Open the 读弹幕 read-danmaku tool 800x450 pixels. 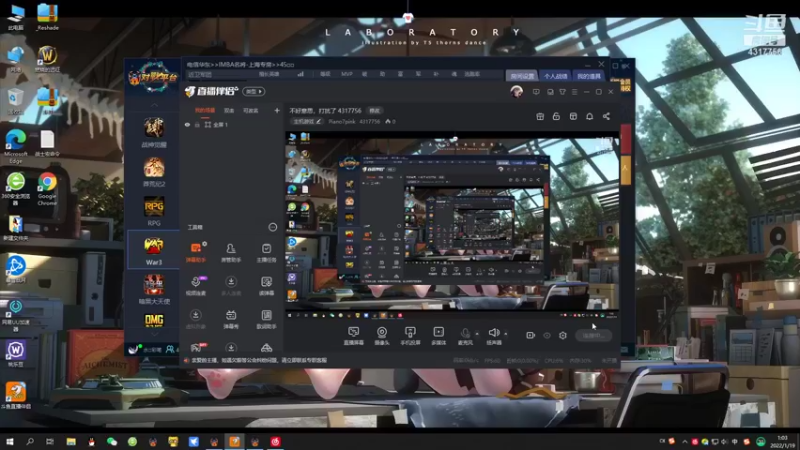click(x=266, y=286)
